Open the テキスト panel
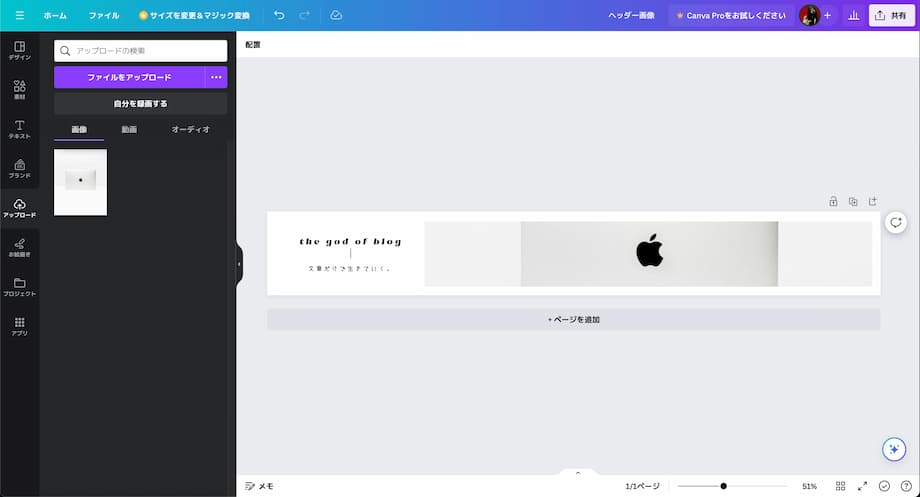 point(19,129)
